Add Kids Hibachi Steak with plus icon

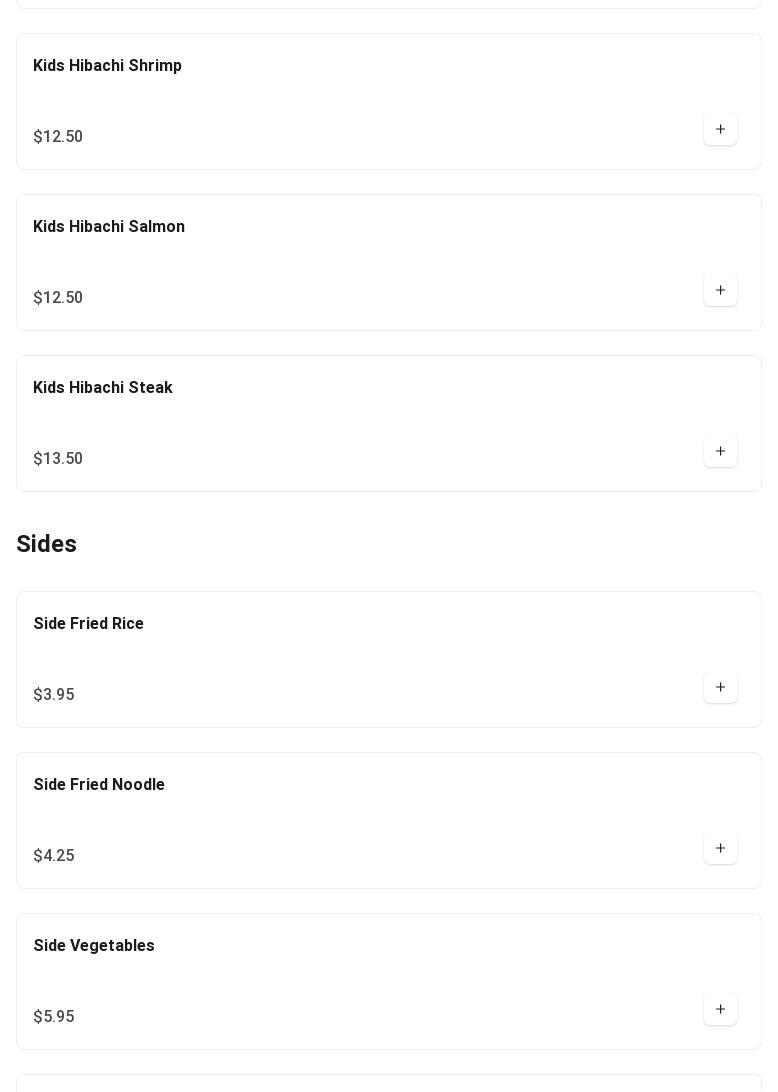720,452
